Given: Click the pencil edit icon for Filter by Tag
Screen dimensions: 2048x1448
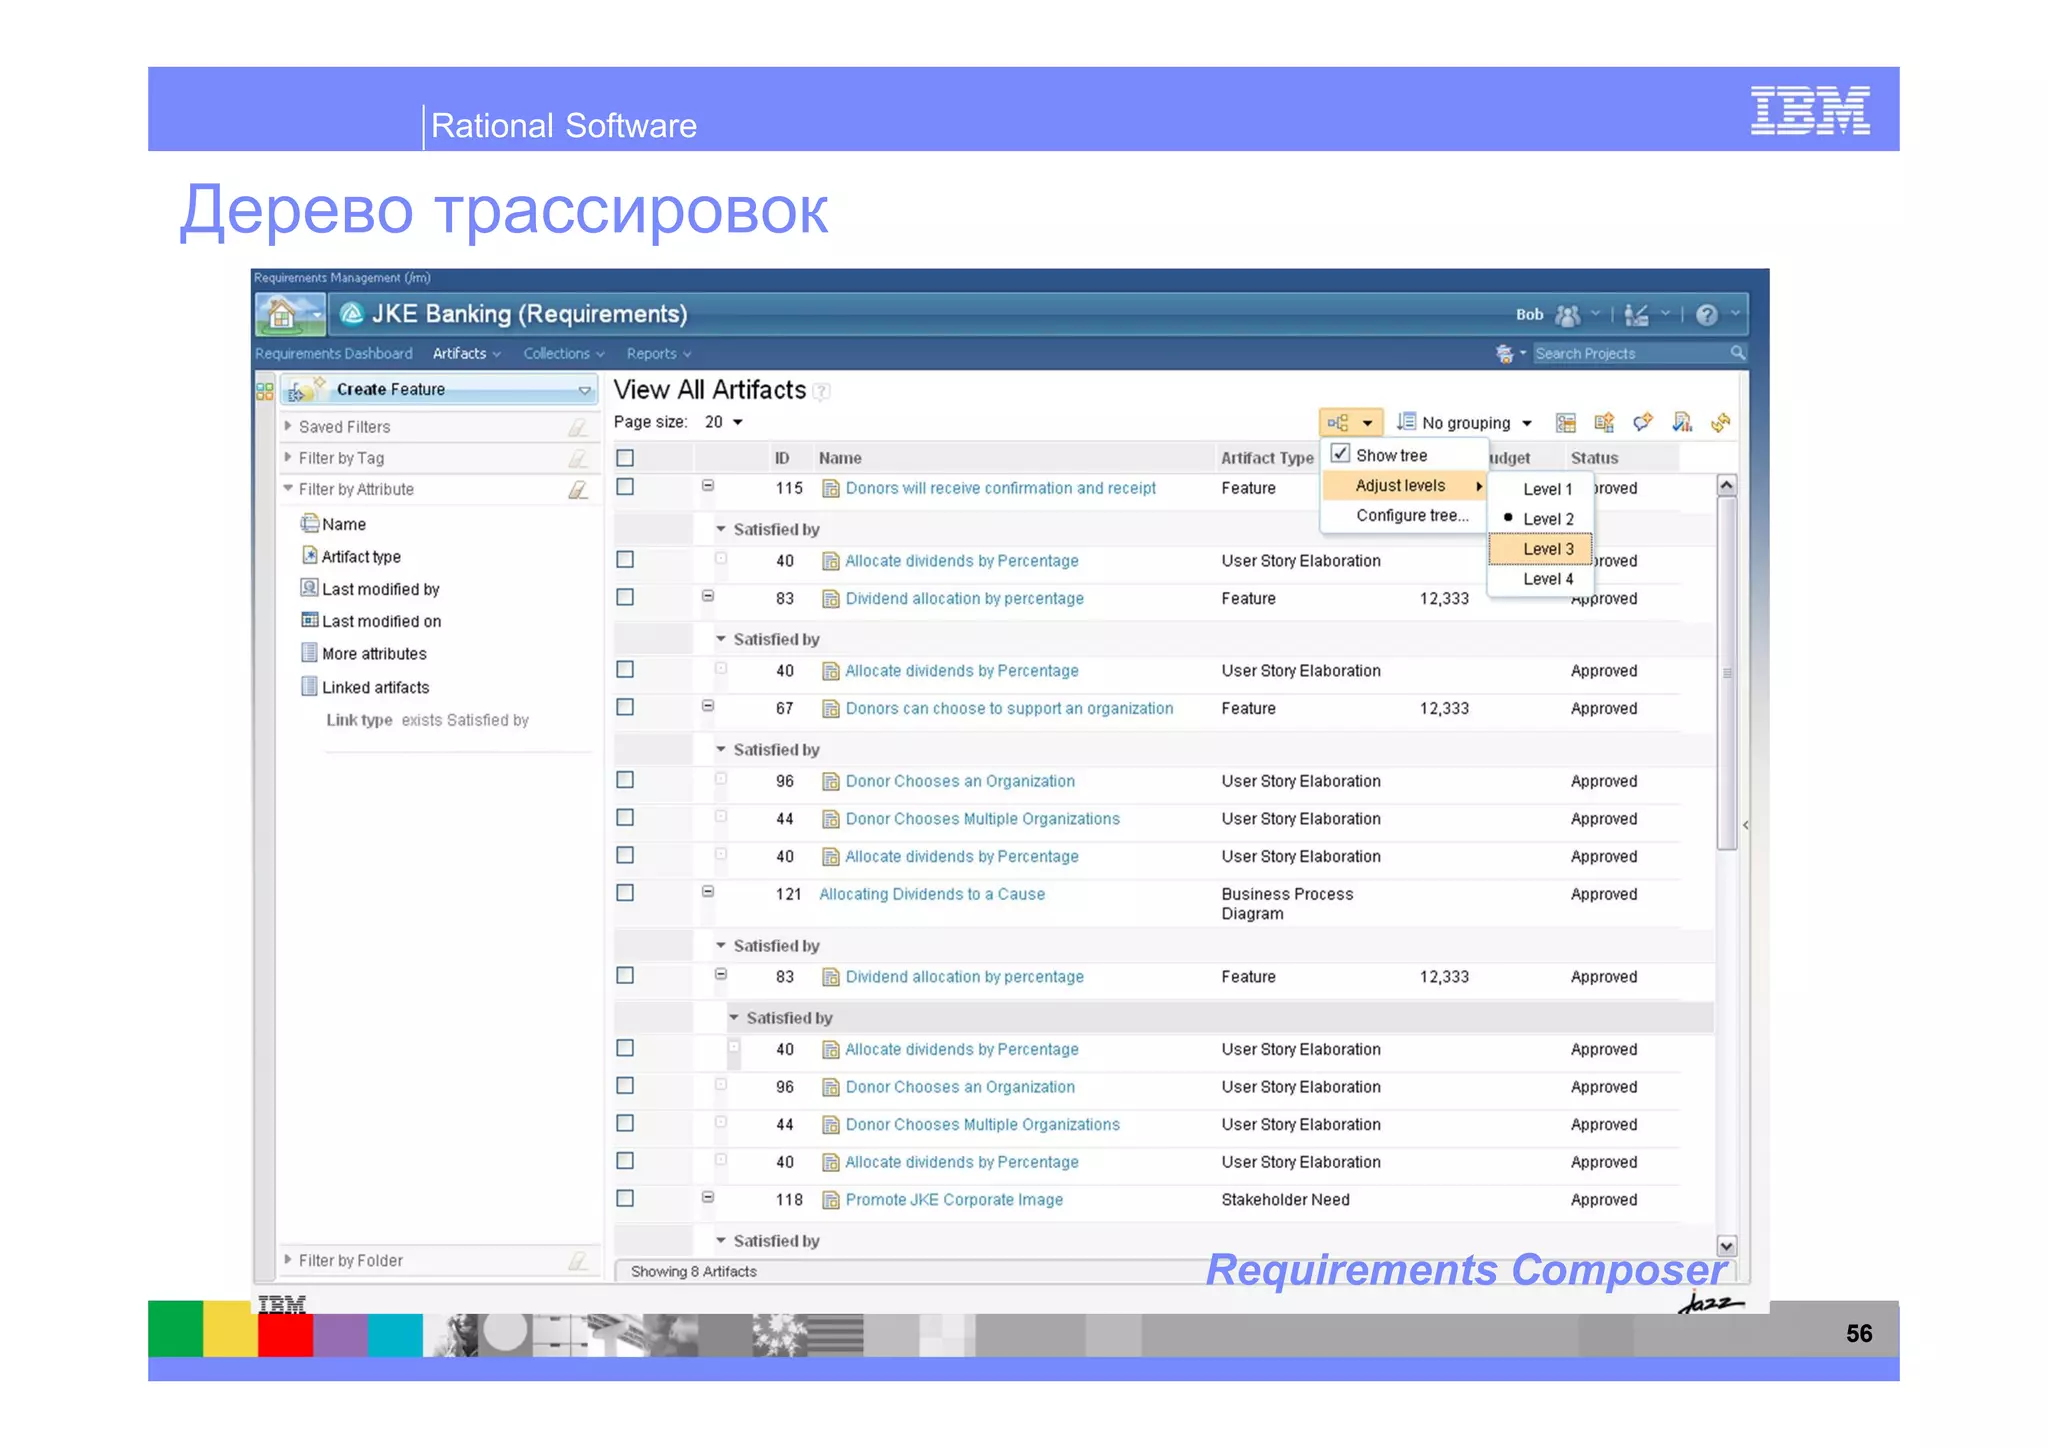Looking at the screenshot, I should [x=578, y=459].
